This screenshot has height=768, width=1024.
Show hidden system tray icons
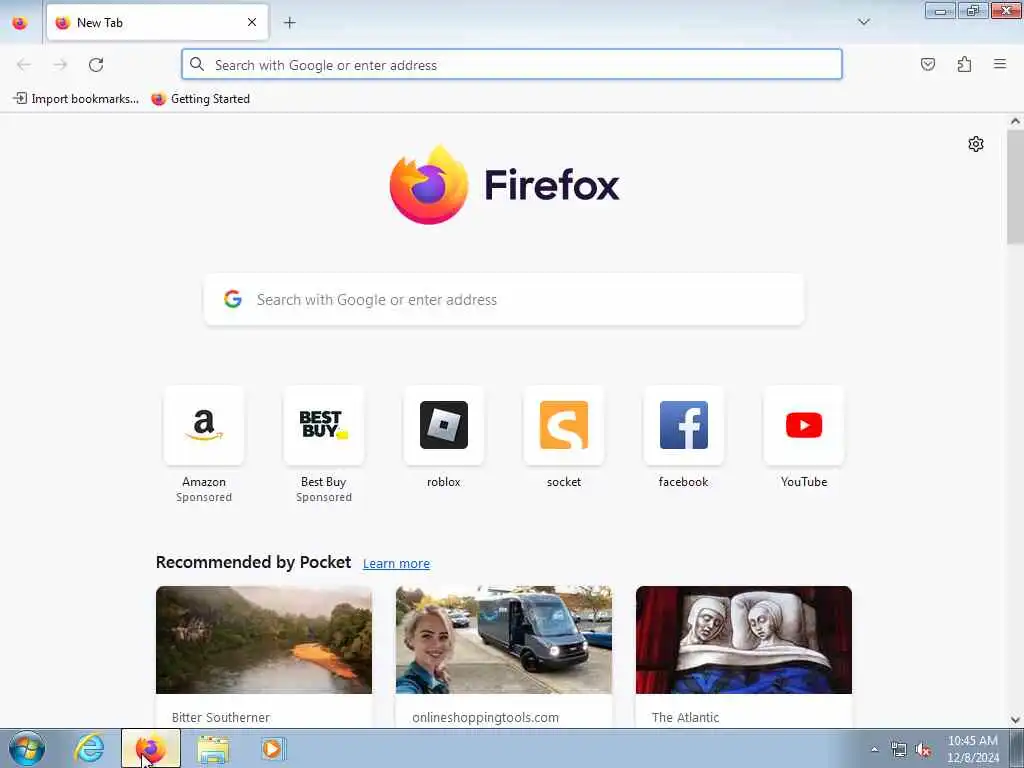tap(874, 749)
